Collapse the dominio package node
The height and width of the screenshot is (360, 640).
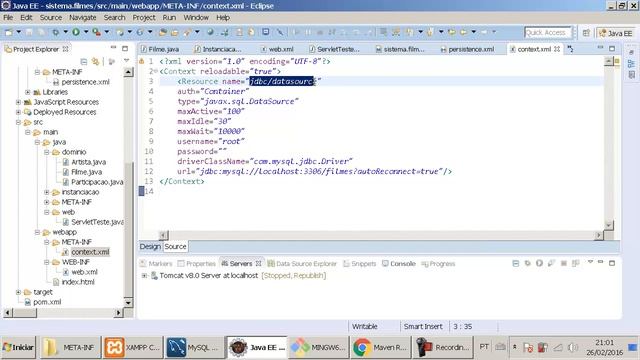[x=47, y=152]
